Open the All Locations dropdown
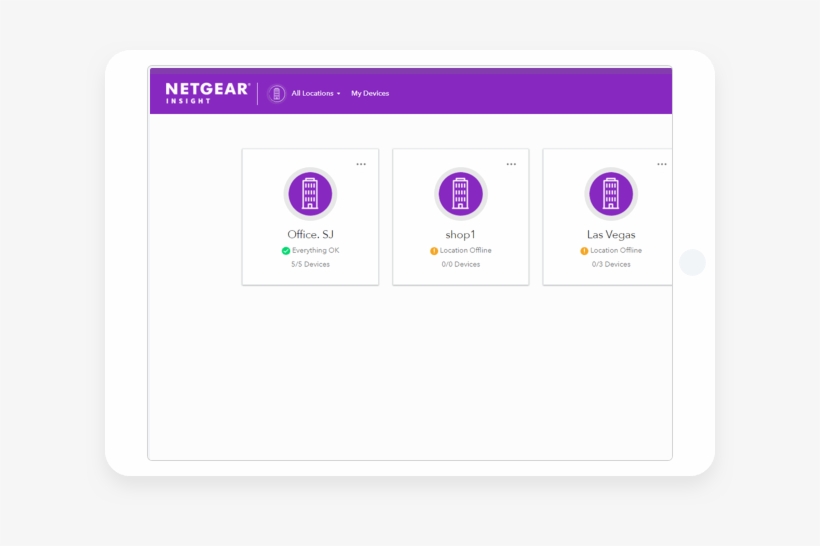Screen dimensions: 820x546 coord(316,93)
